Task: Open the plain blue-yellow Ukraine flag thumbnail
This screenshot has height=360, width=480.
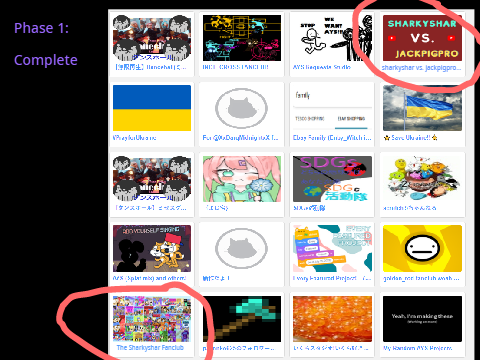Action: click(x=152, y=108)
